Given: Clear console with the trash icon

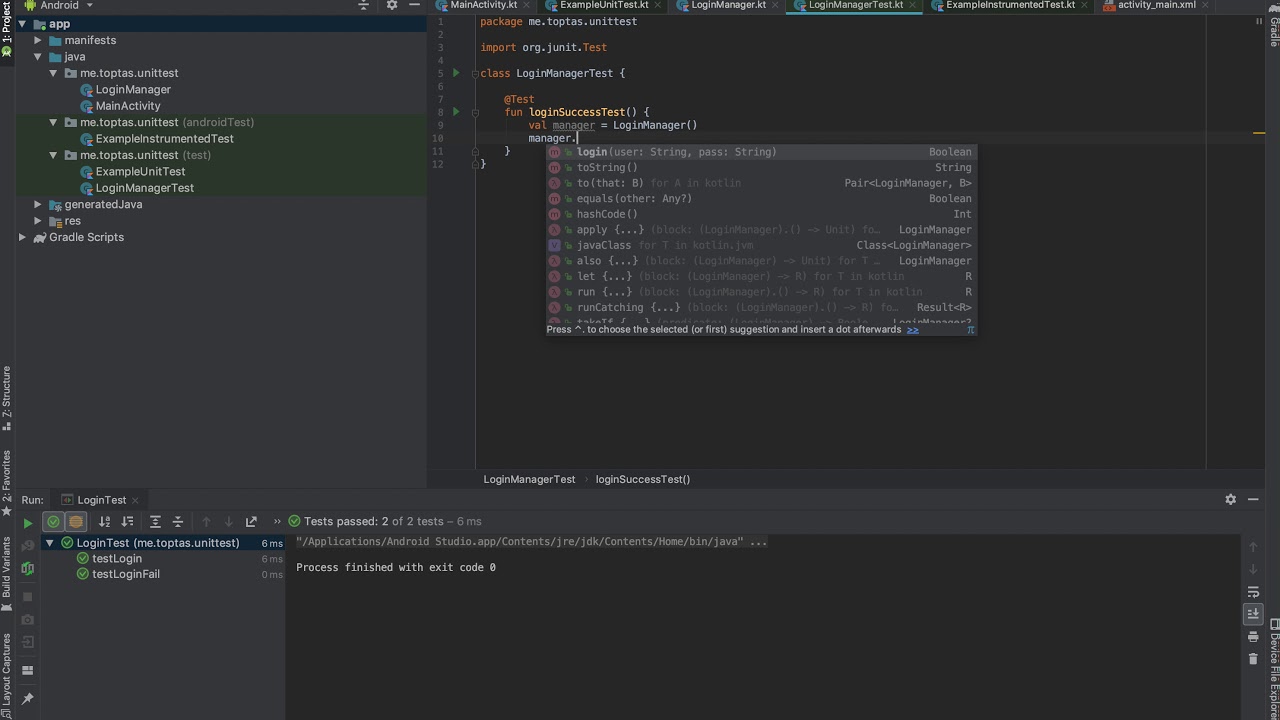Looking at the screenshot, I should click(x=1253, y=659).
